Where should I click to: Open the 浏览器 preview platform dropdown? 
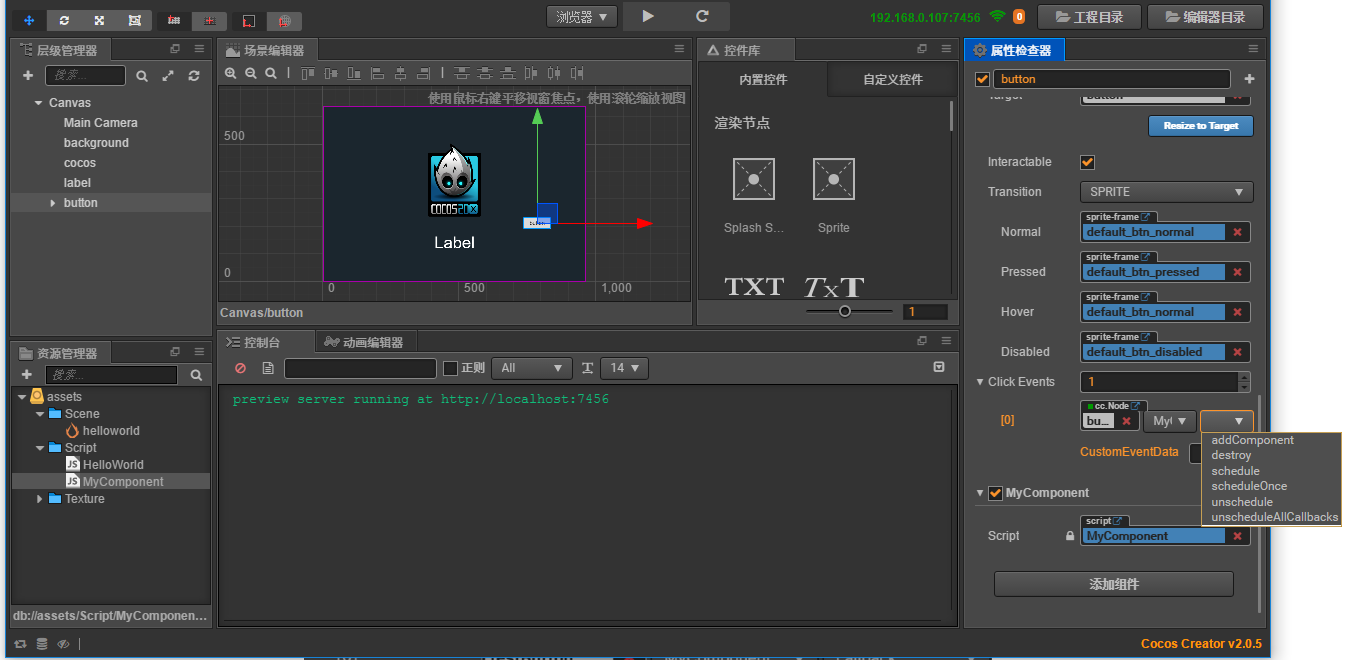coord(581,17)
